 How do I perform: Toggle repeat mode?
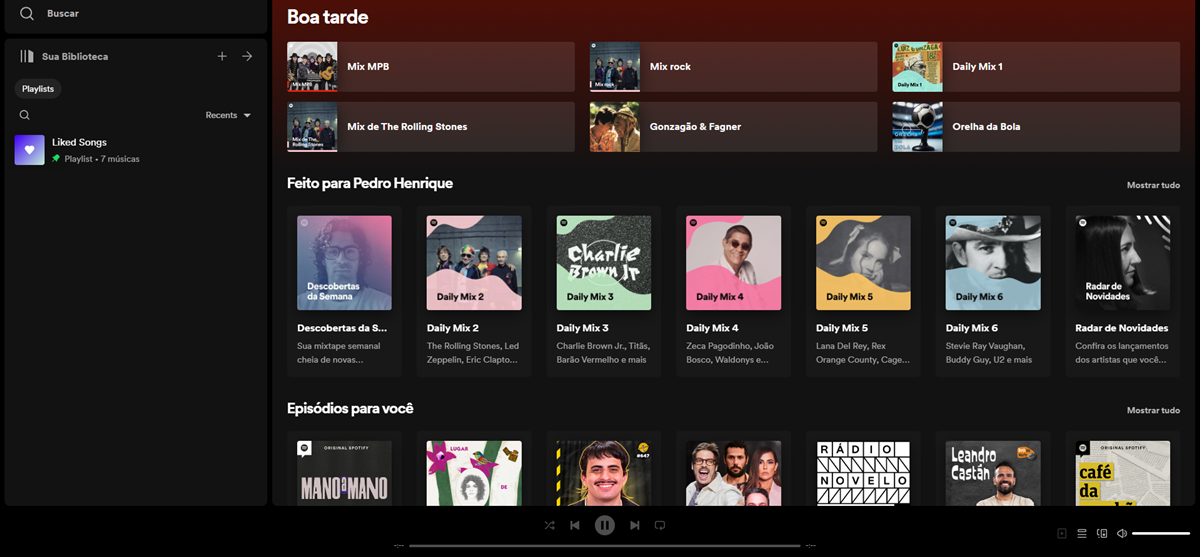660,525
